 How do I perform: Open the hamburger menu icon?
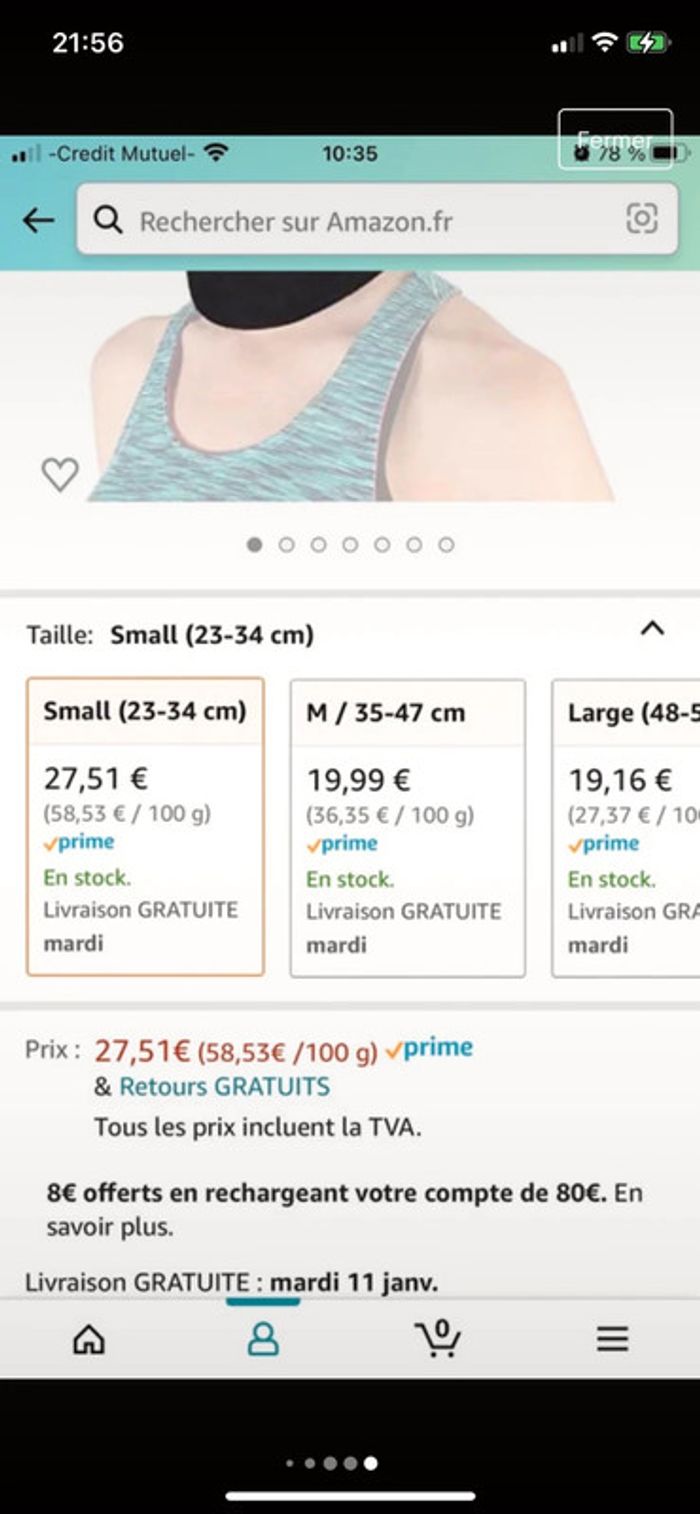[612, 1339]
